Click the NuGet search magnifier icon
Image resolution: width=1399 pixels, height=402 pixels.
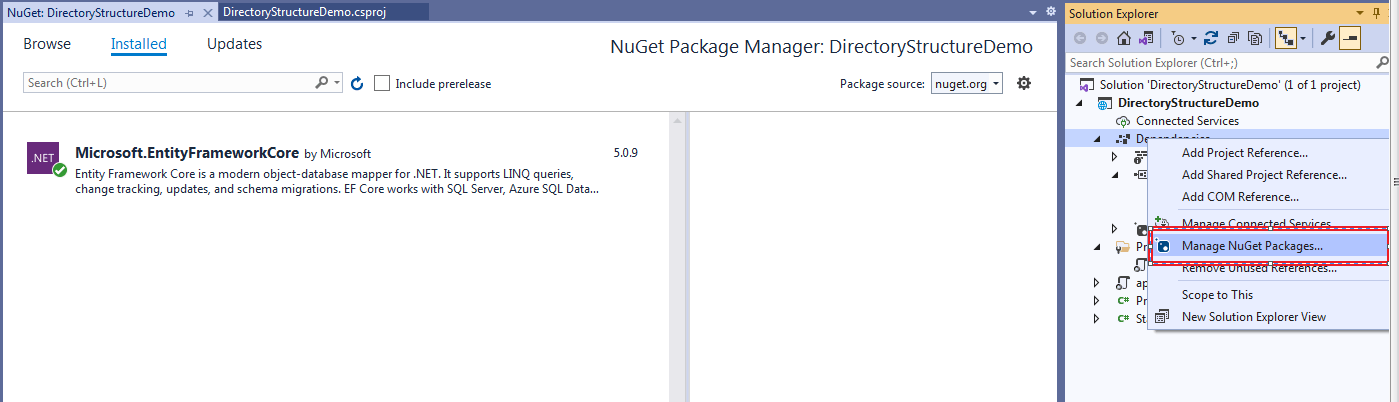pos(322,83)
